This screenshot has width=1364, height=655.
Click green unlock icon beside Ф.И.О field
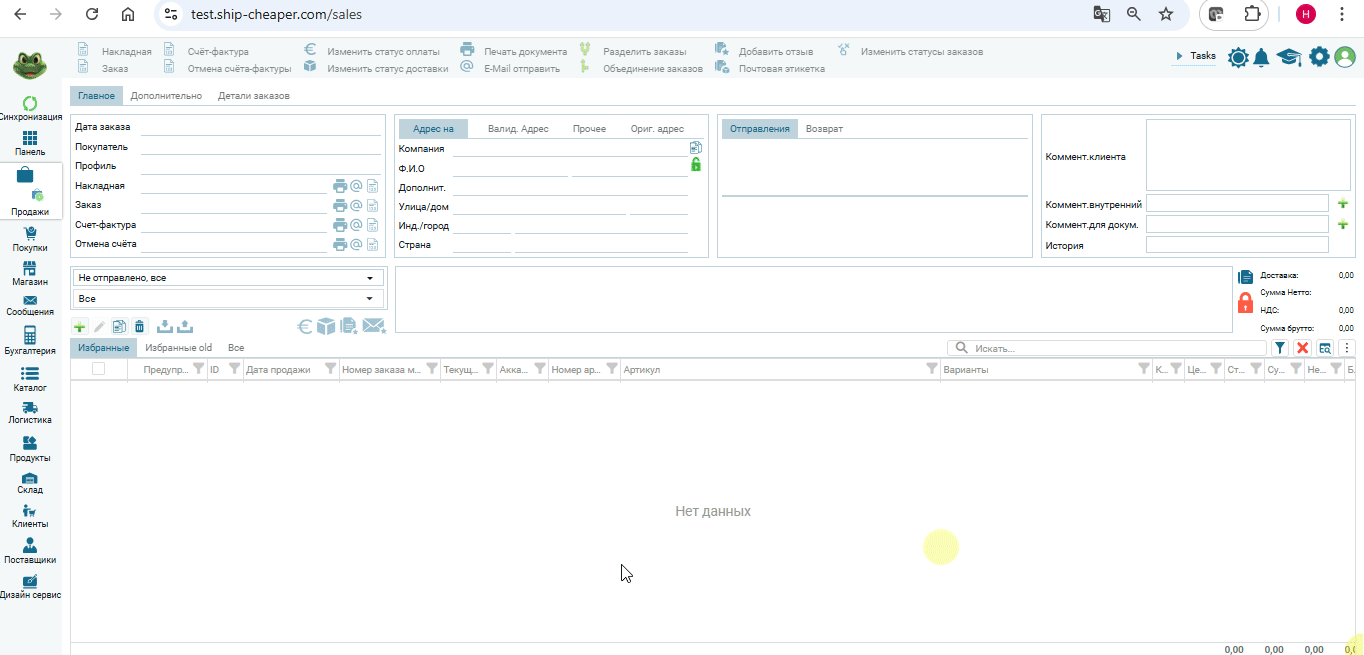[x=696, y=165]
